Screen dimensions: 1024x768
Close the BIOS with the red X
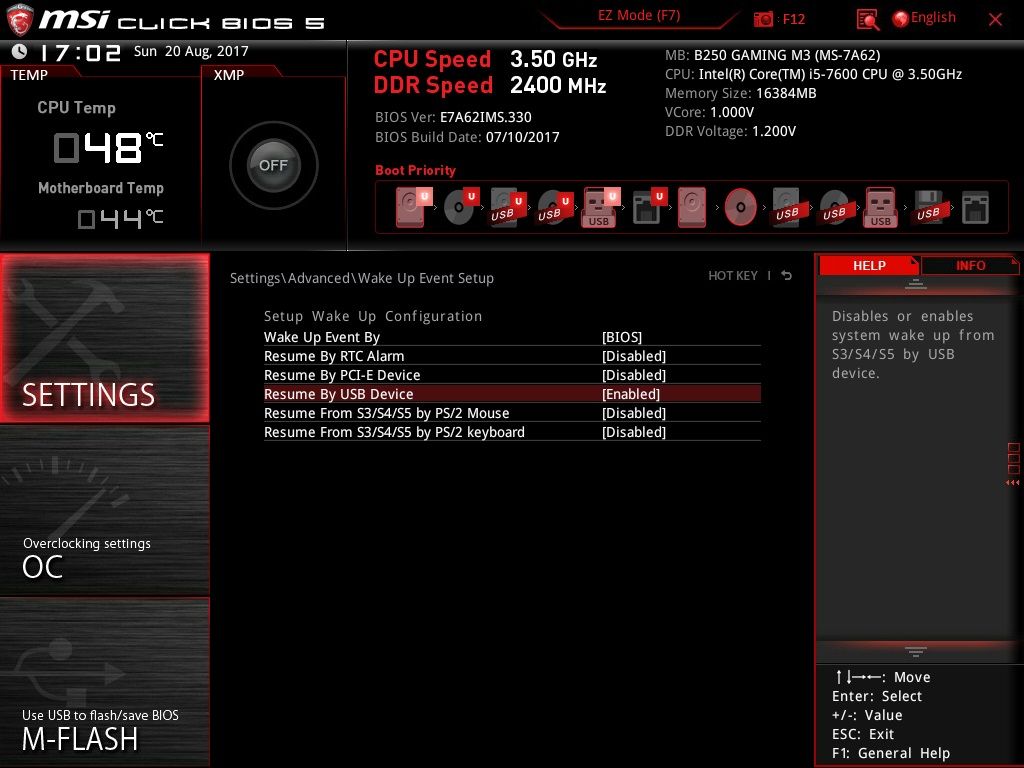point(995,20)
